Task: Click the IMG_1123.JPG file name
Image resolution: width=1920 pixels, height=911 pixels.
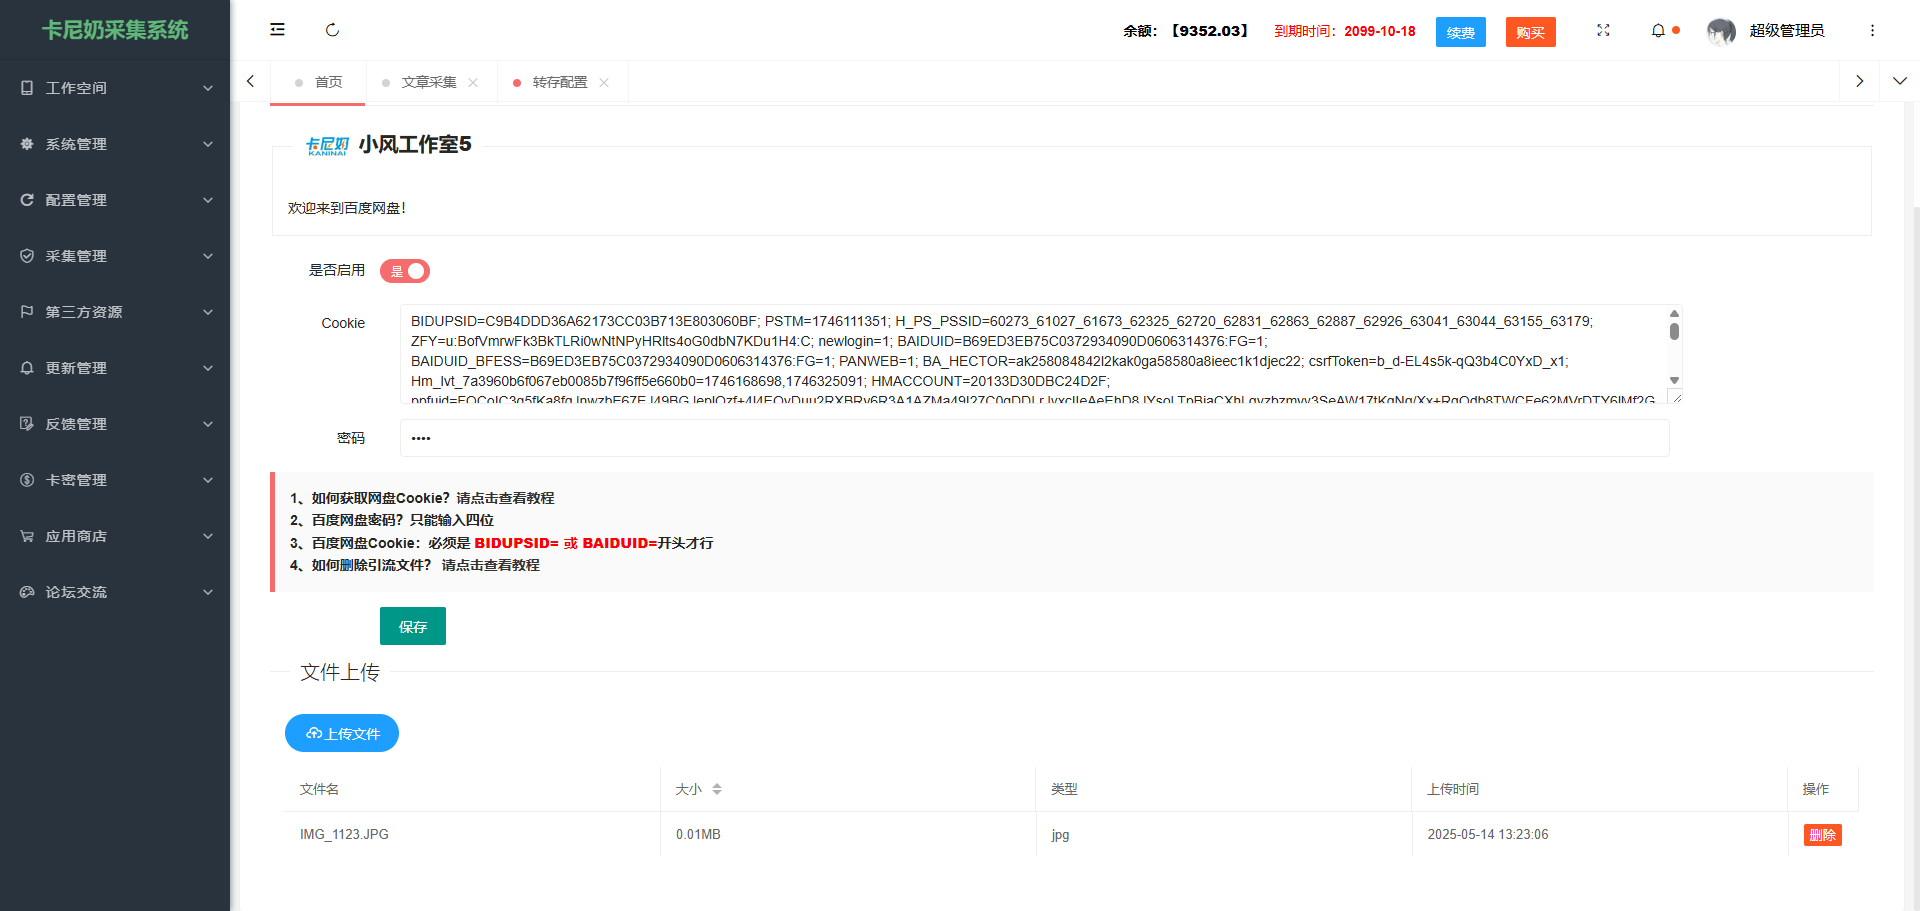Action: pyautogui.click(x=344, y=834)
